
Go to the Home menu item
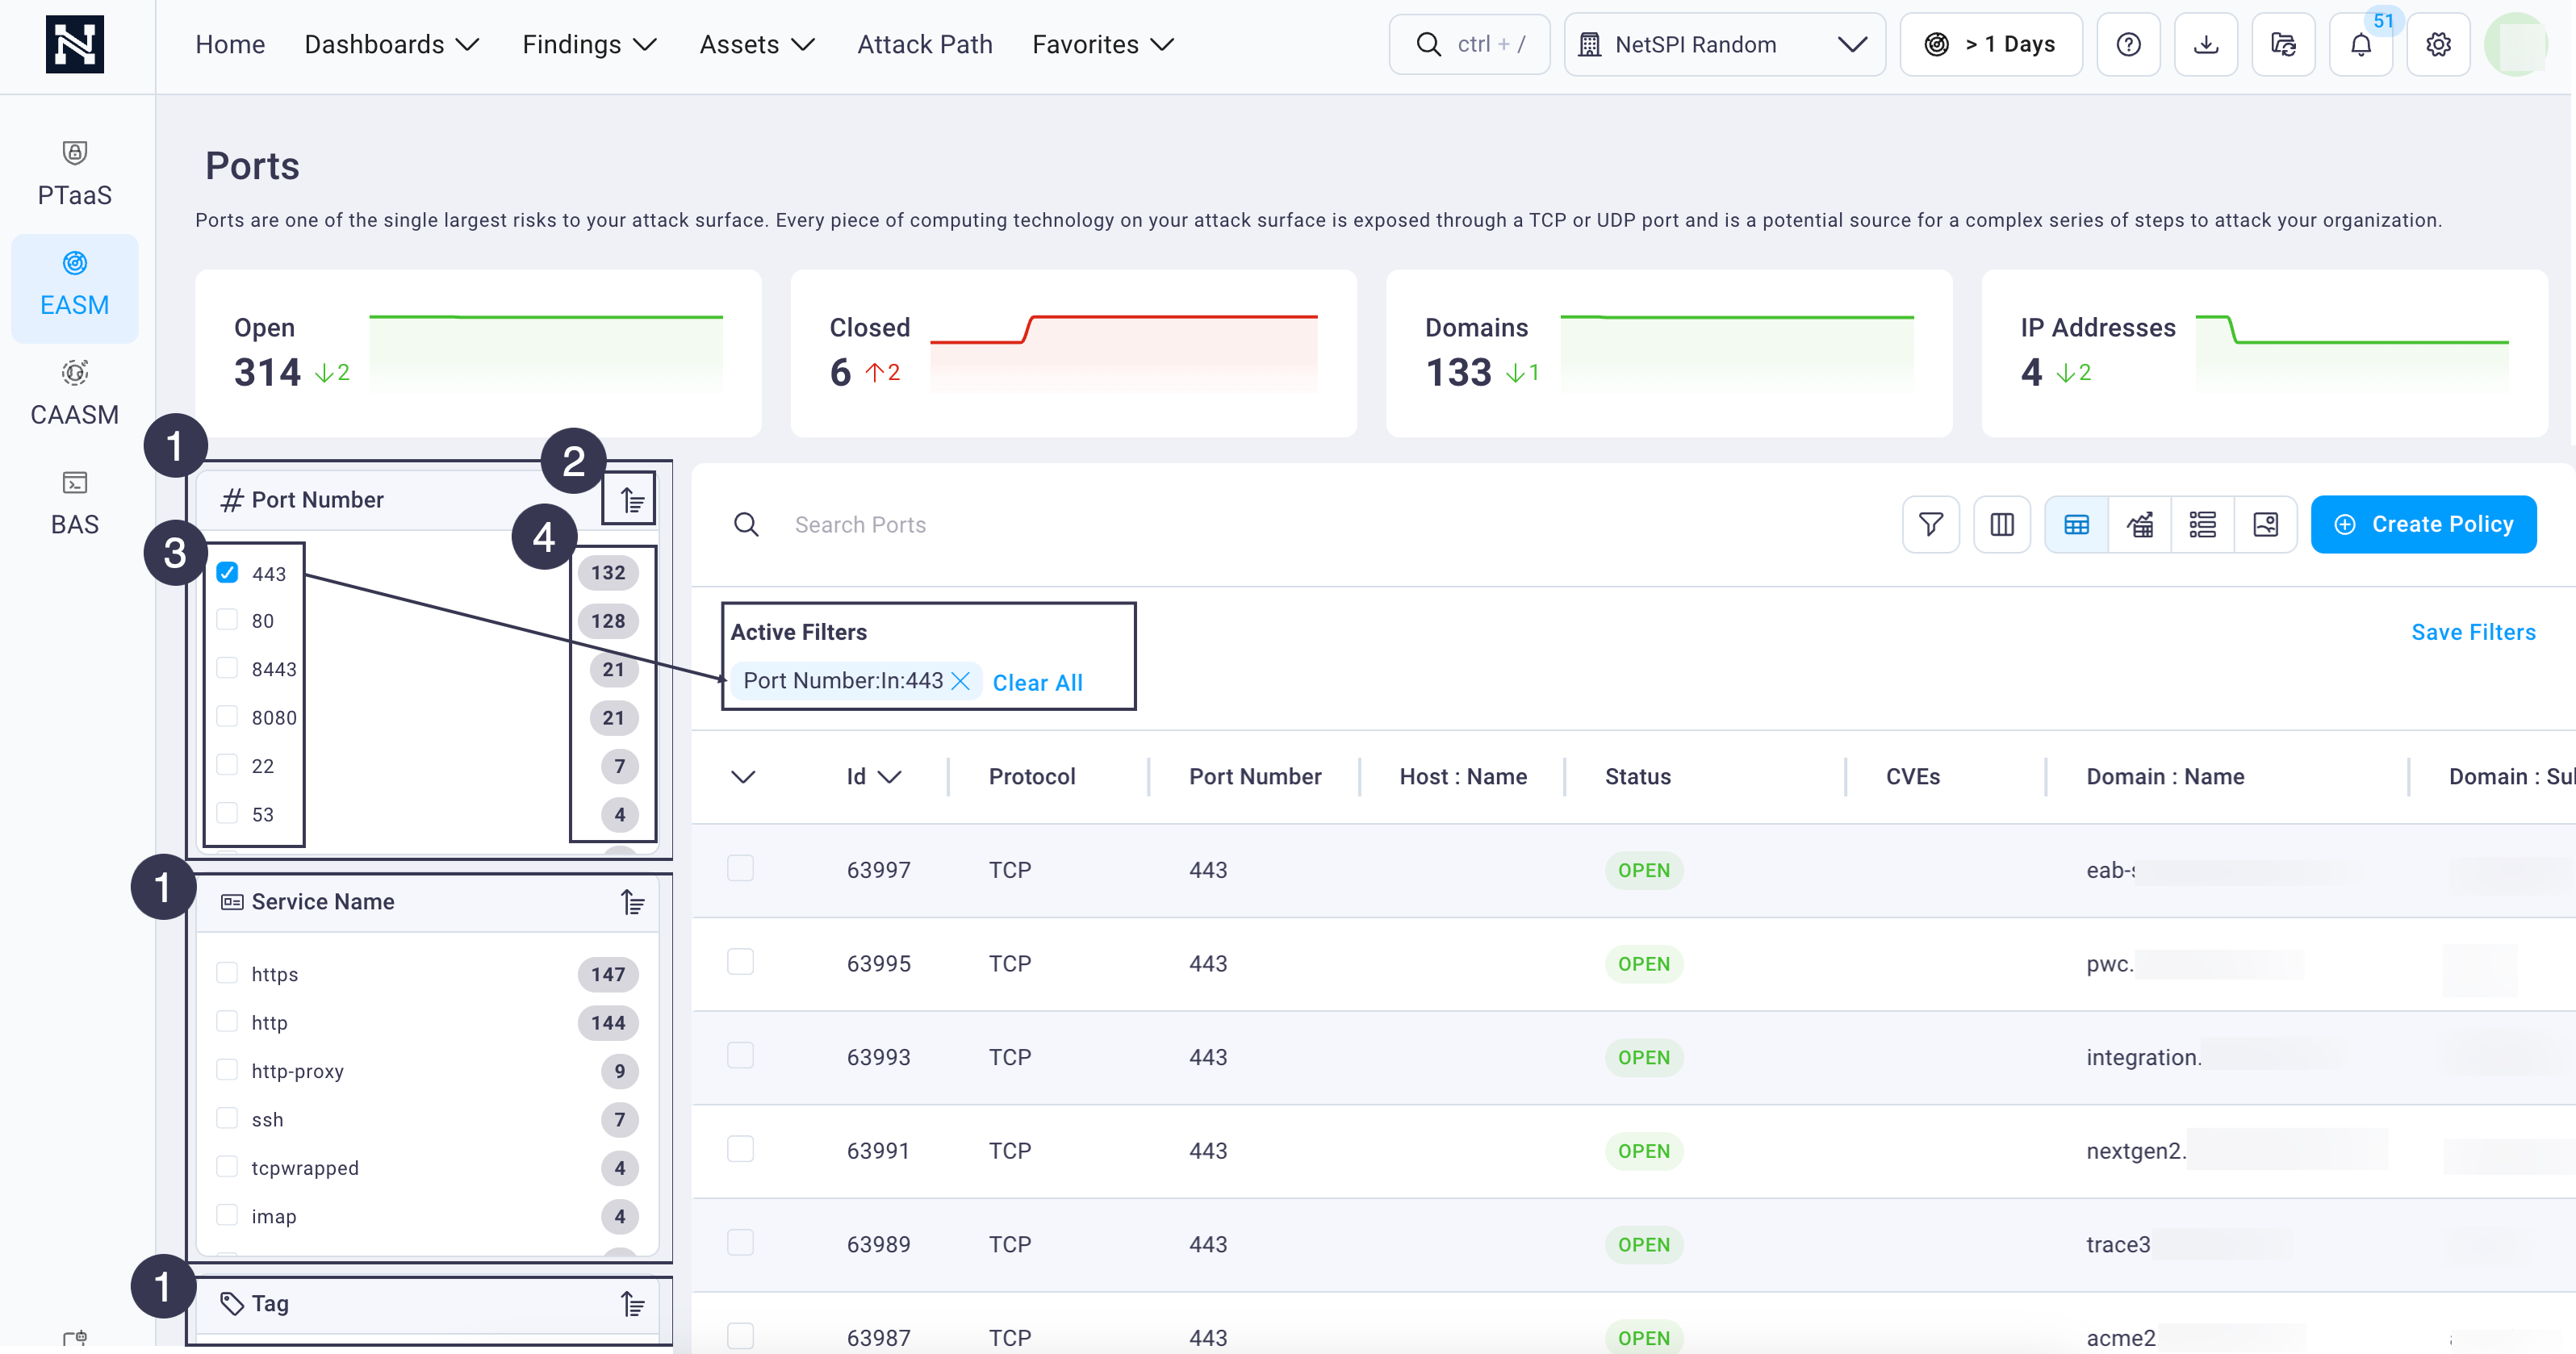[x=230, y=44]
